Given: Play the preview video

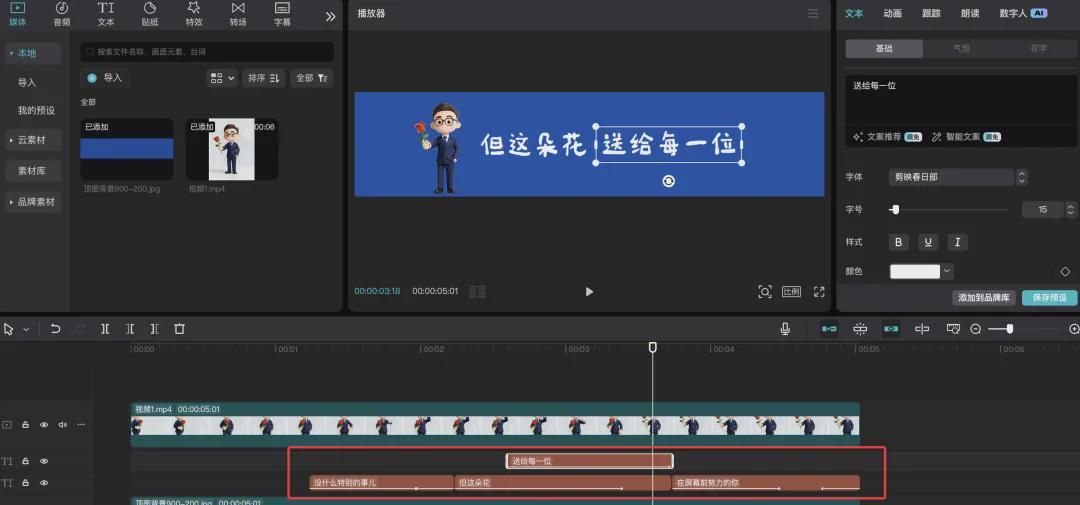Looking at the screenshot, I should pos(589,291).
